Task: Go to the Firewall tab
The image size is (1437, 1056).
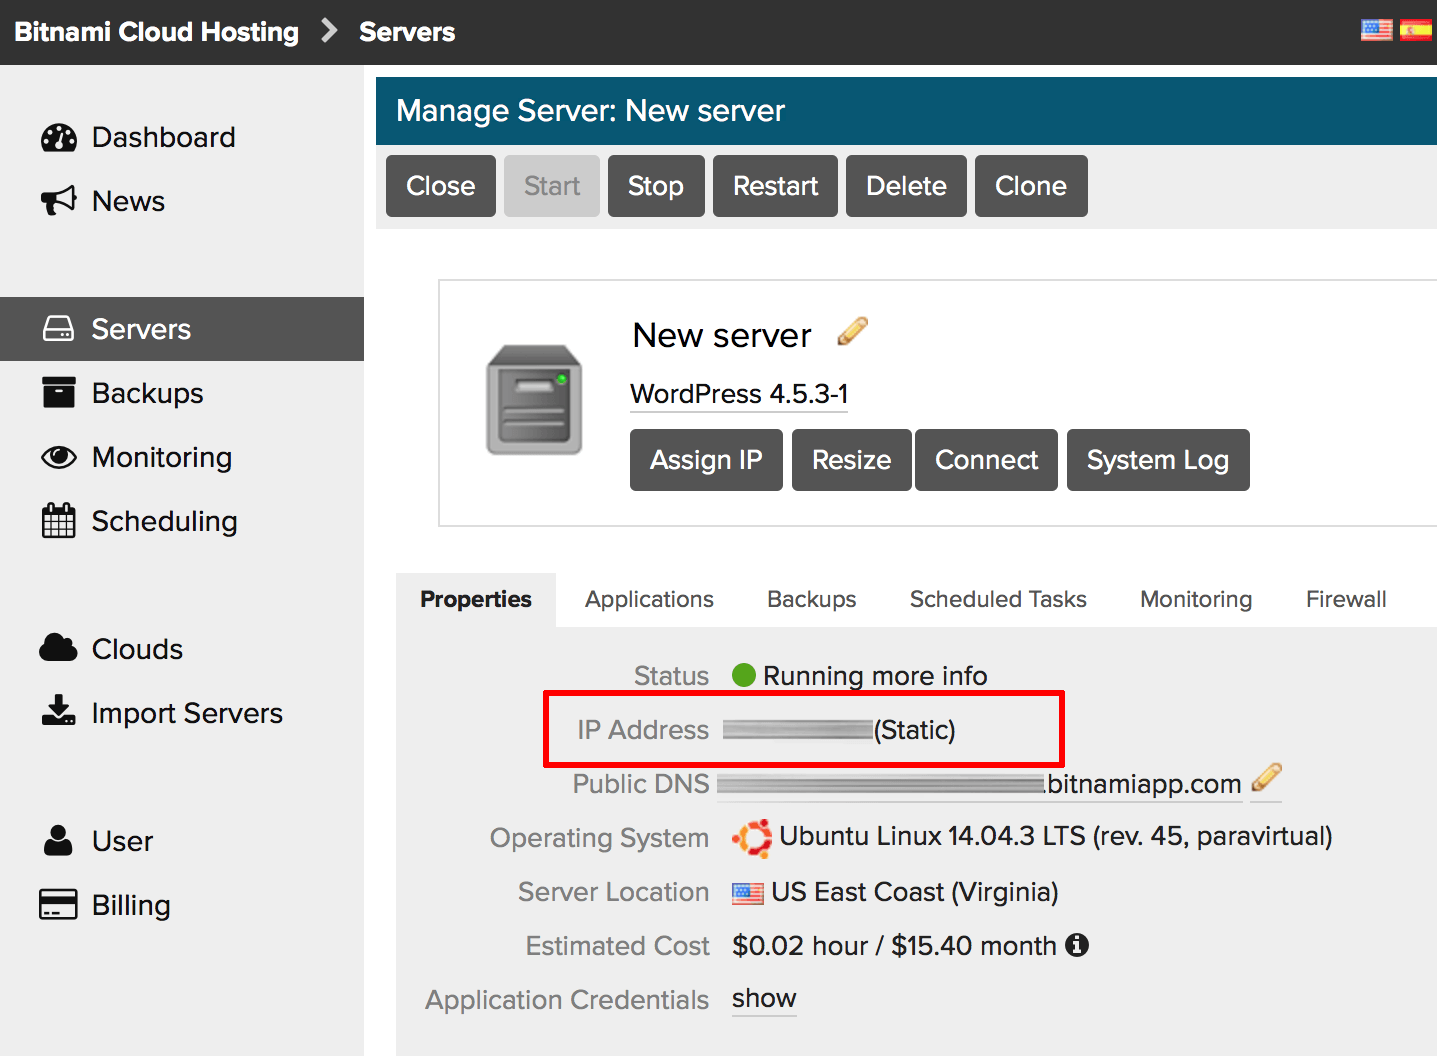Action: click(1346, 600)
